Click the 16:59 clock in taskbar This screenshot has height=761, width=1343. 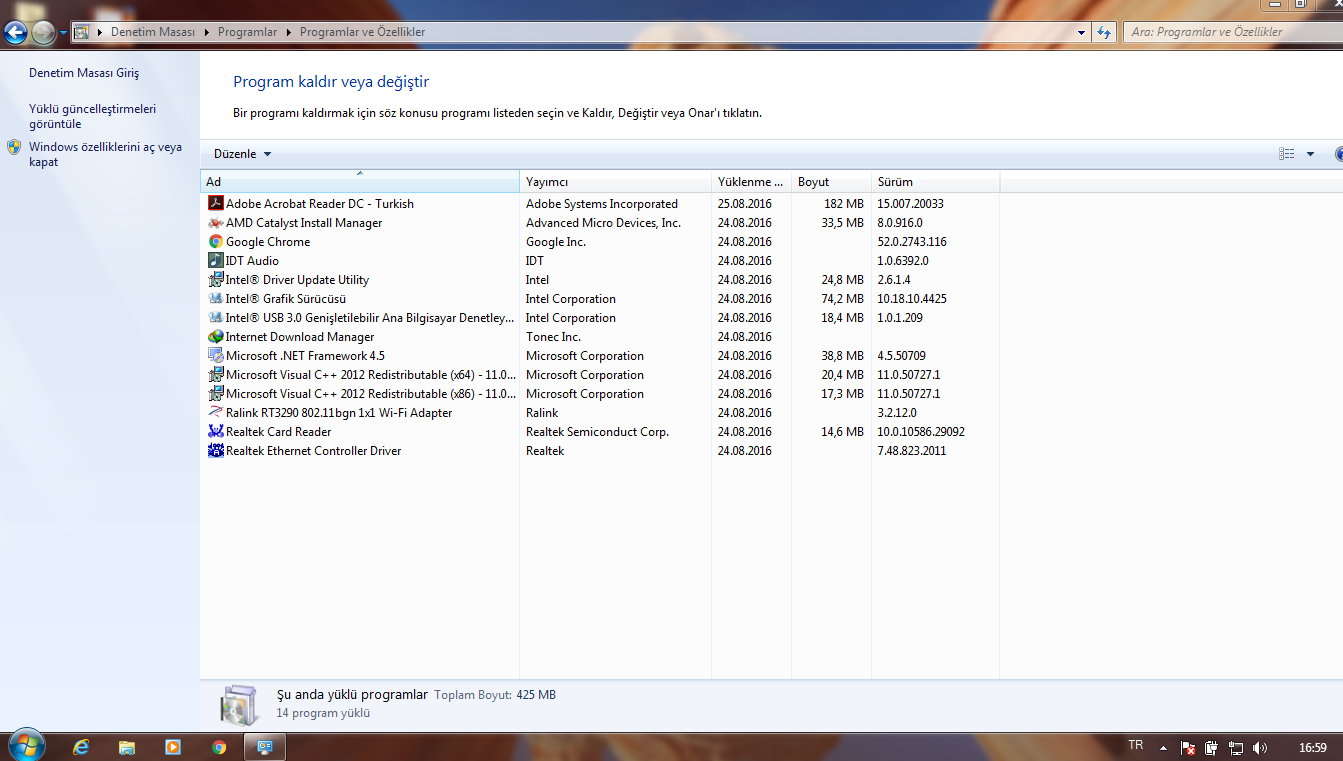pos(1312,747)
